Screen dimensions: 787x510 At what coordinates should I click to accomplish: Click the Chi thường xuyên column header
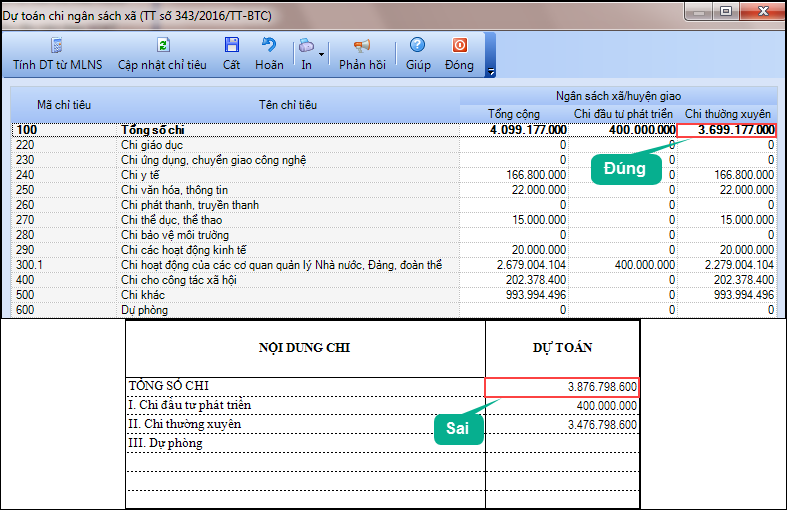[727, 114]
